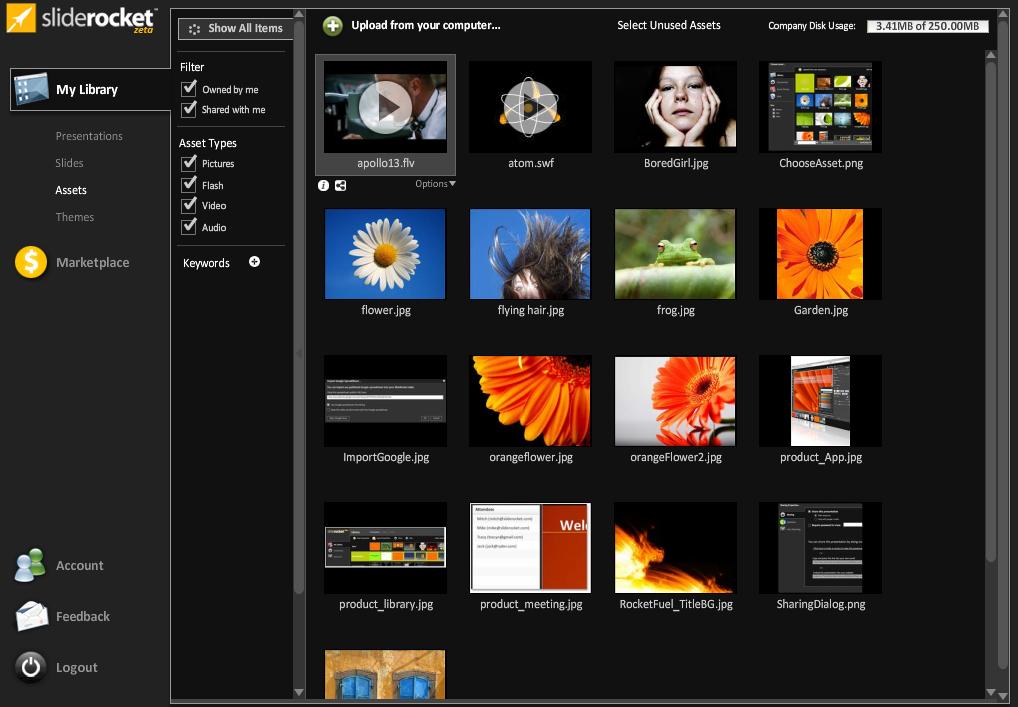Select the RocketFuel_TitleBG.jpg thumbnail
This screenshot has height=707, width=1018.
[x=675, y=548]
